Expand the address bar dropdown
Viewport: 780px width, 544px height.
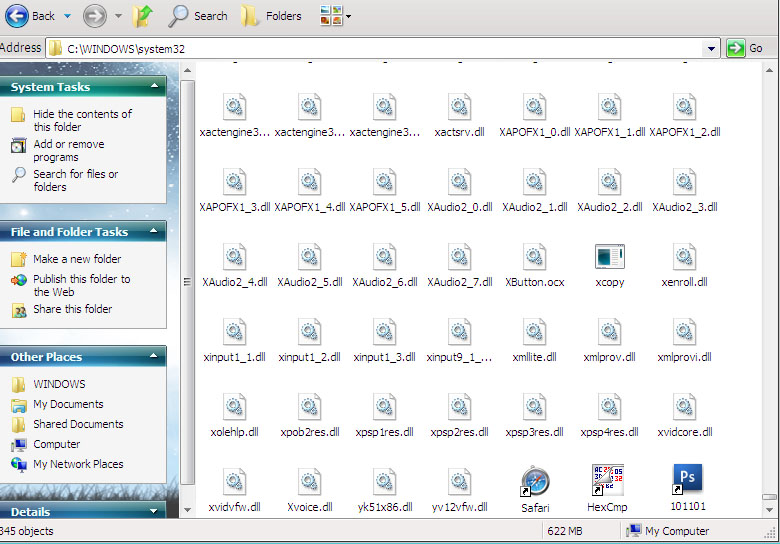[711, 49]
